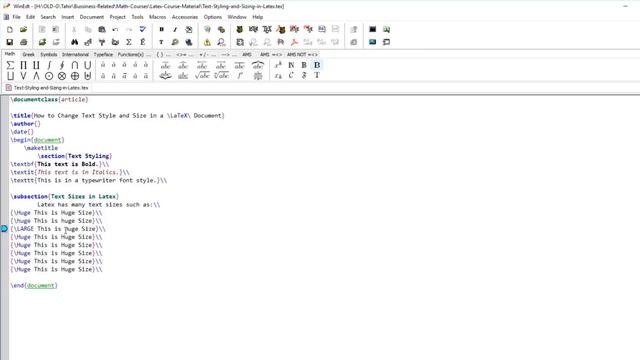Open the Insert menu

click(68, 17)
